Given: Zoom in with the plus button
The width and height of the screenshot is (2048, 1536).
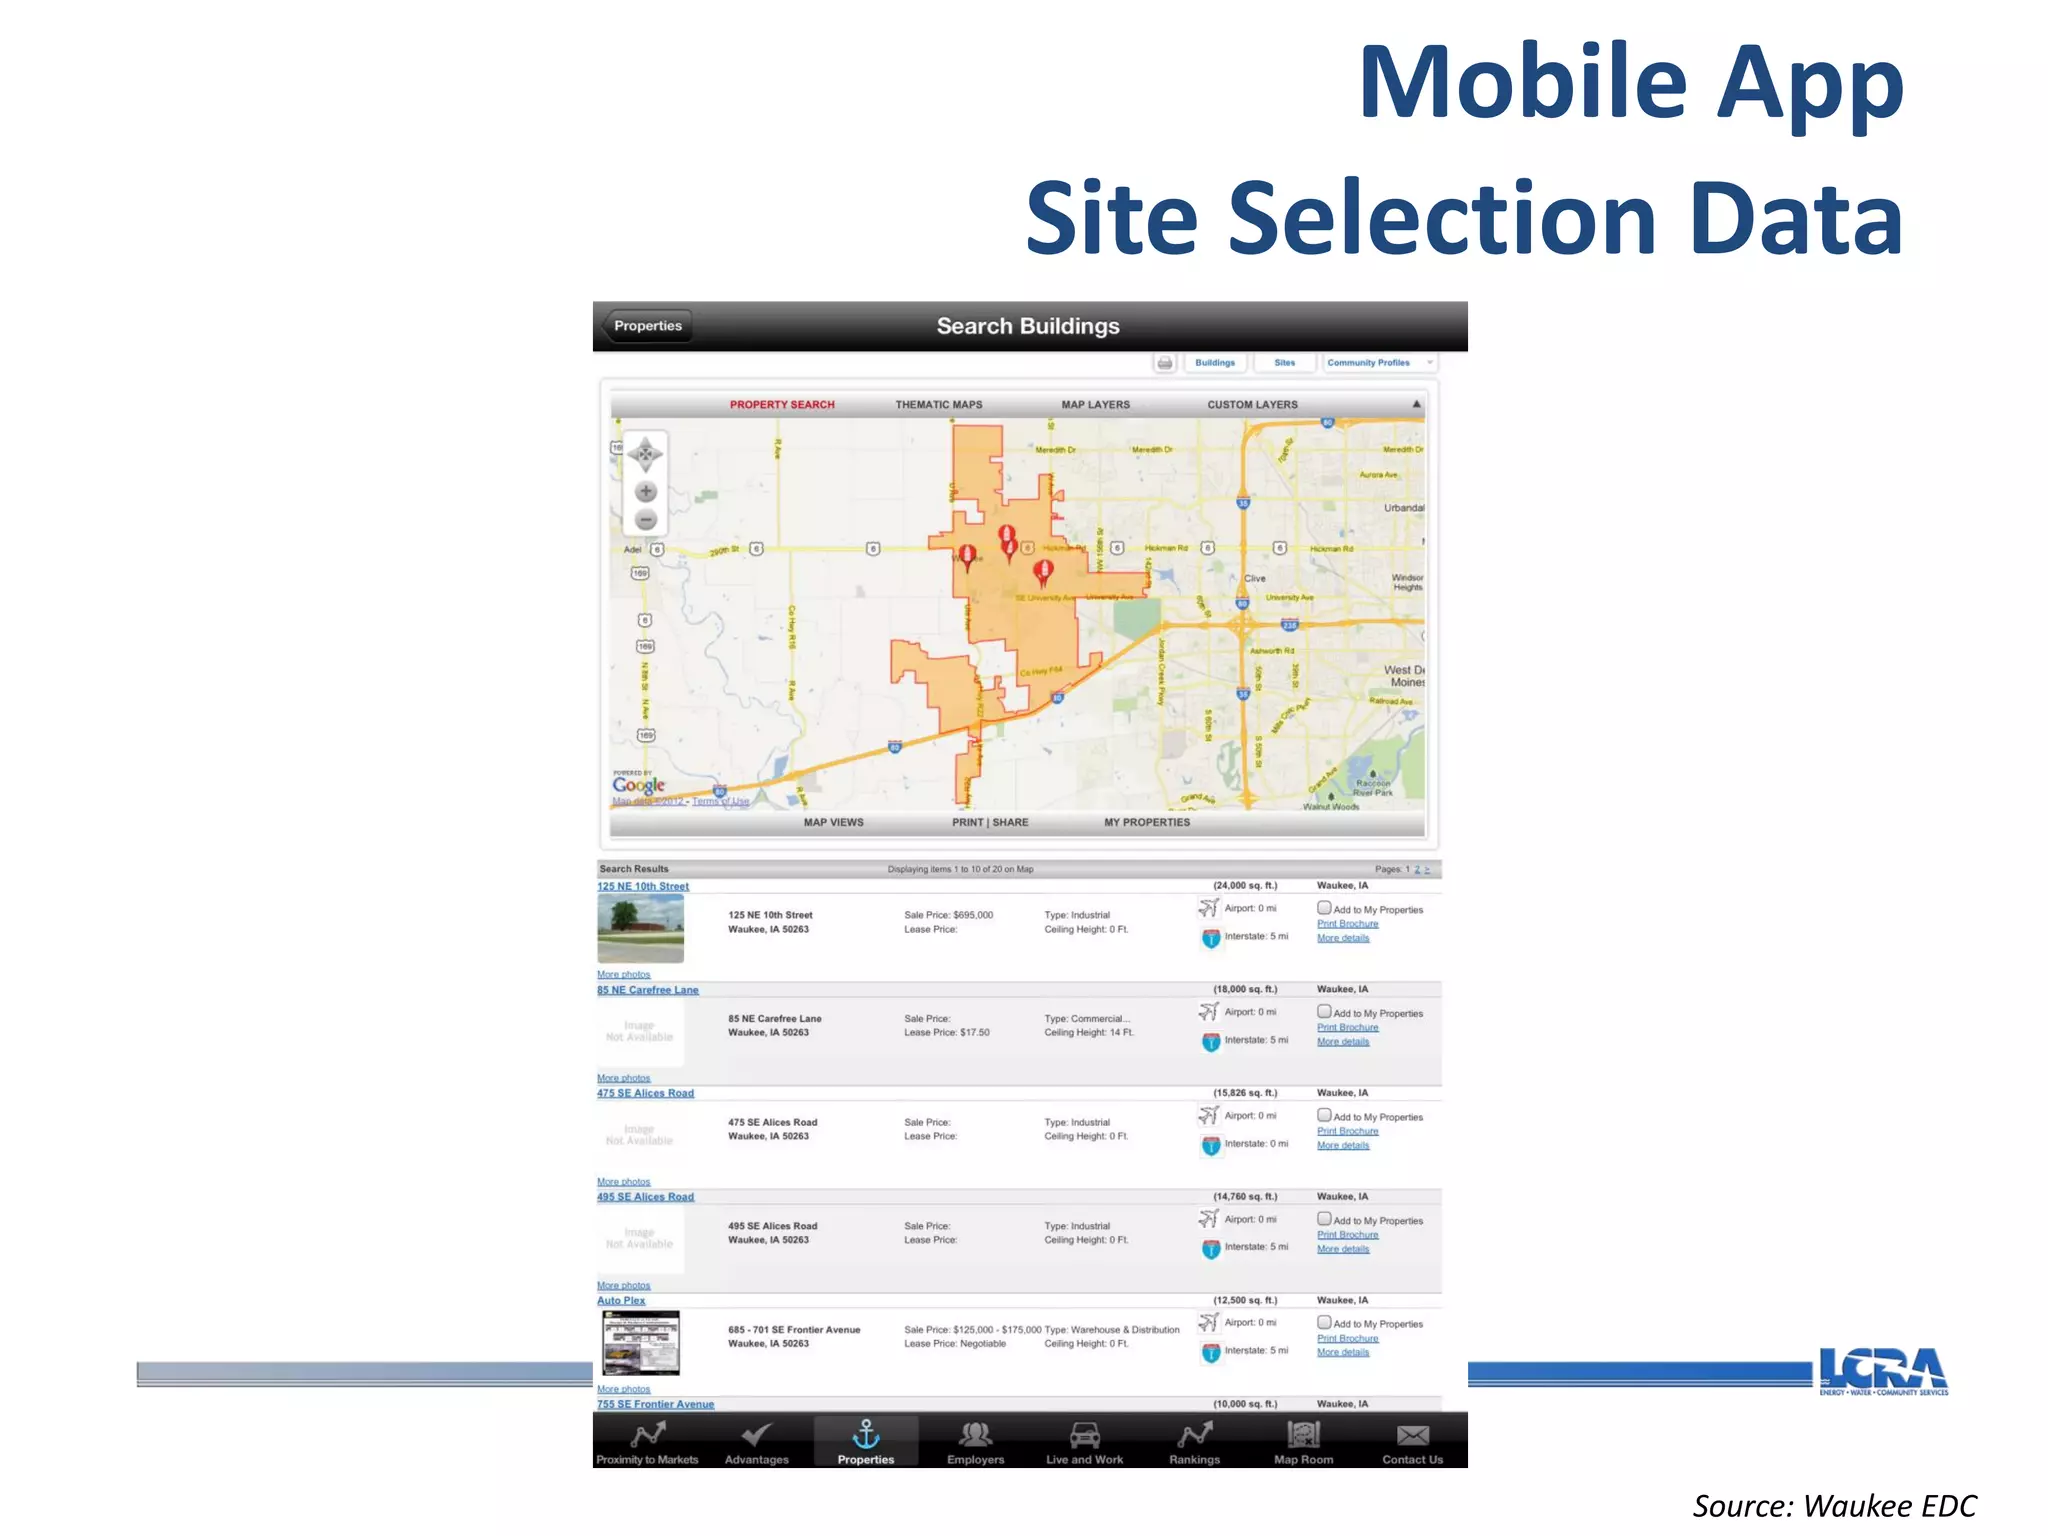Looking at the screenshot, I should tap(646, 492).
